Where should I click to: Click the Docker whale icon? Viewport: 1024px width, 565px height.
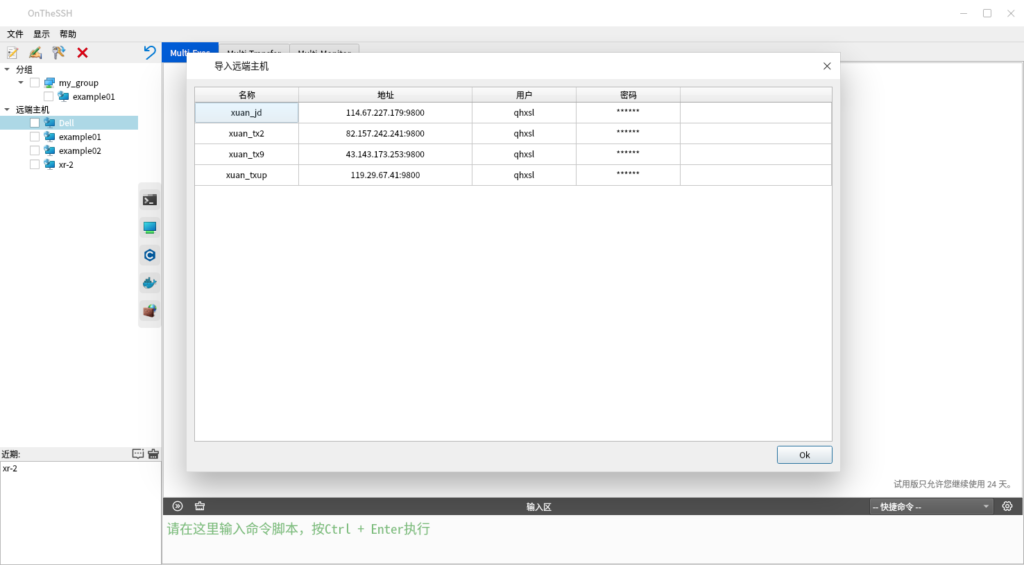[149, 283]
